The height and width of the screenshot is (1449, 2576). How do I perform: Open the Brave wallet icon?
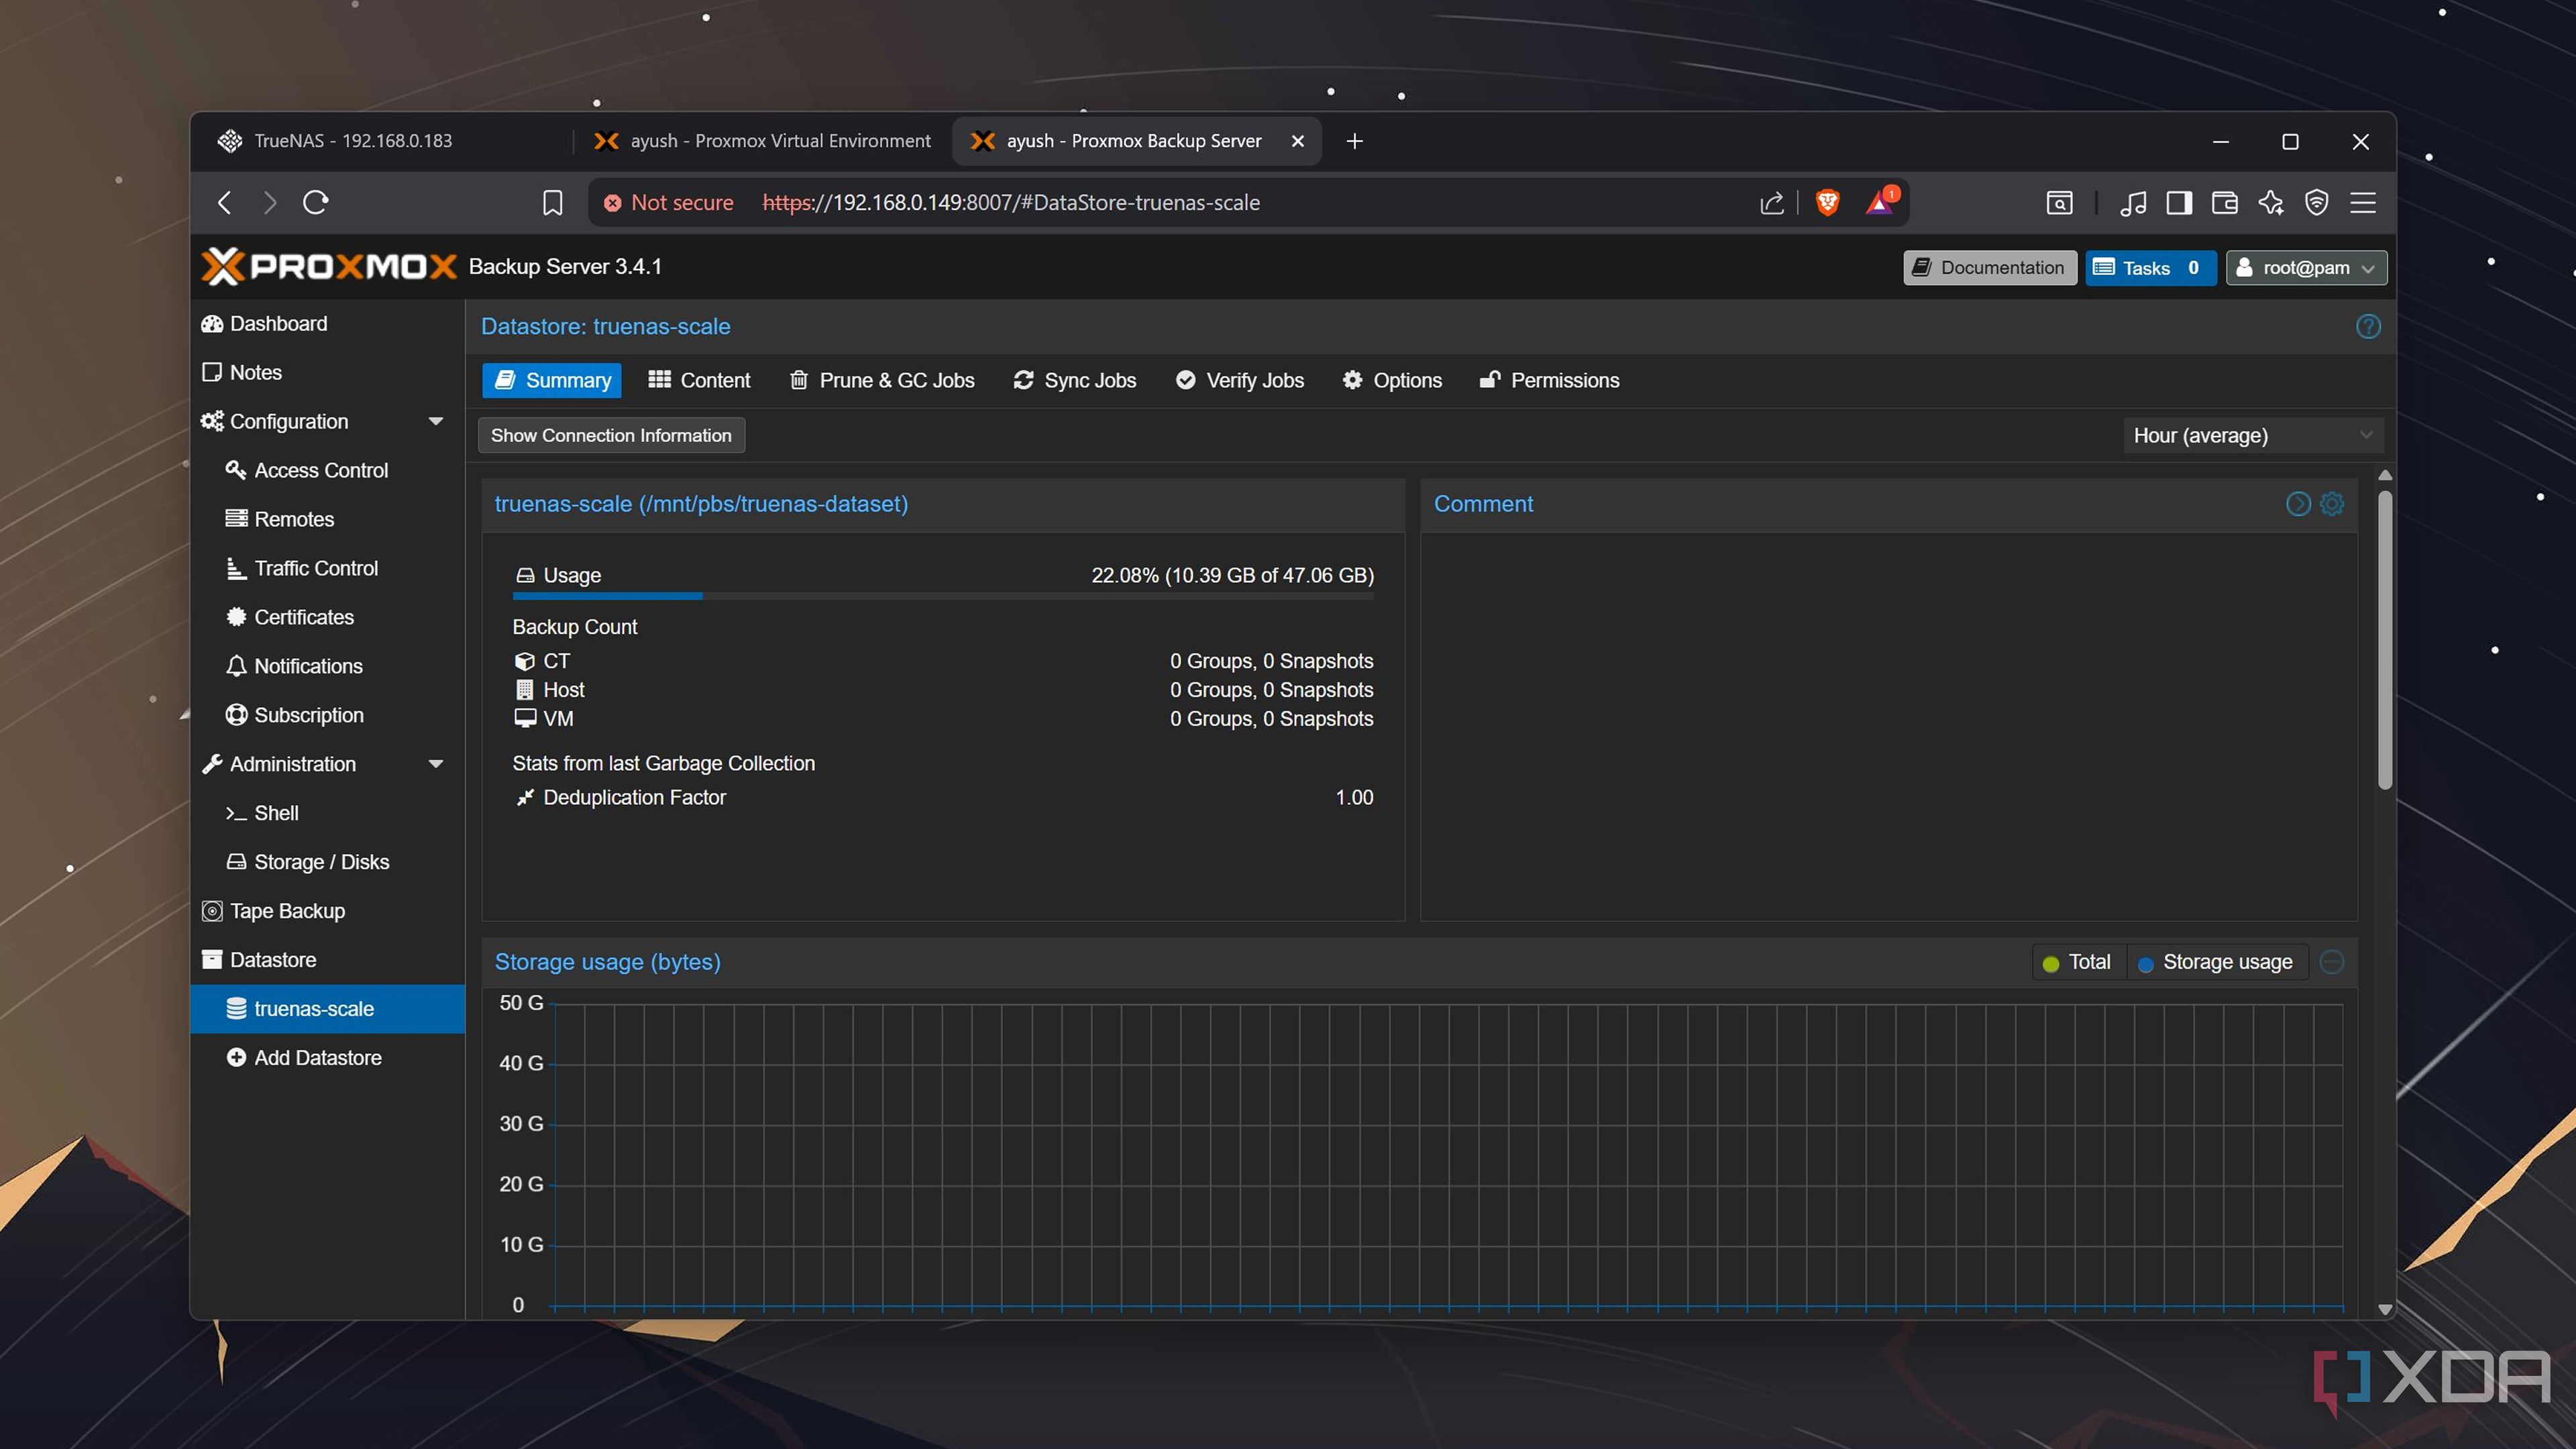2225,203
